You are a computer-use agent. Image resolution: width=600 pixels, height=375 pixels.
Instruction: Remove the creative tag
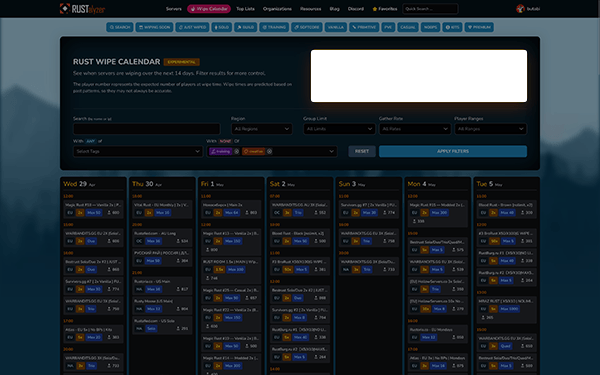(x=269, y=151)
